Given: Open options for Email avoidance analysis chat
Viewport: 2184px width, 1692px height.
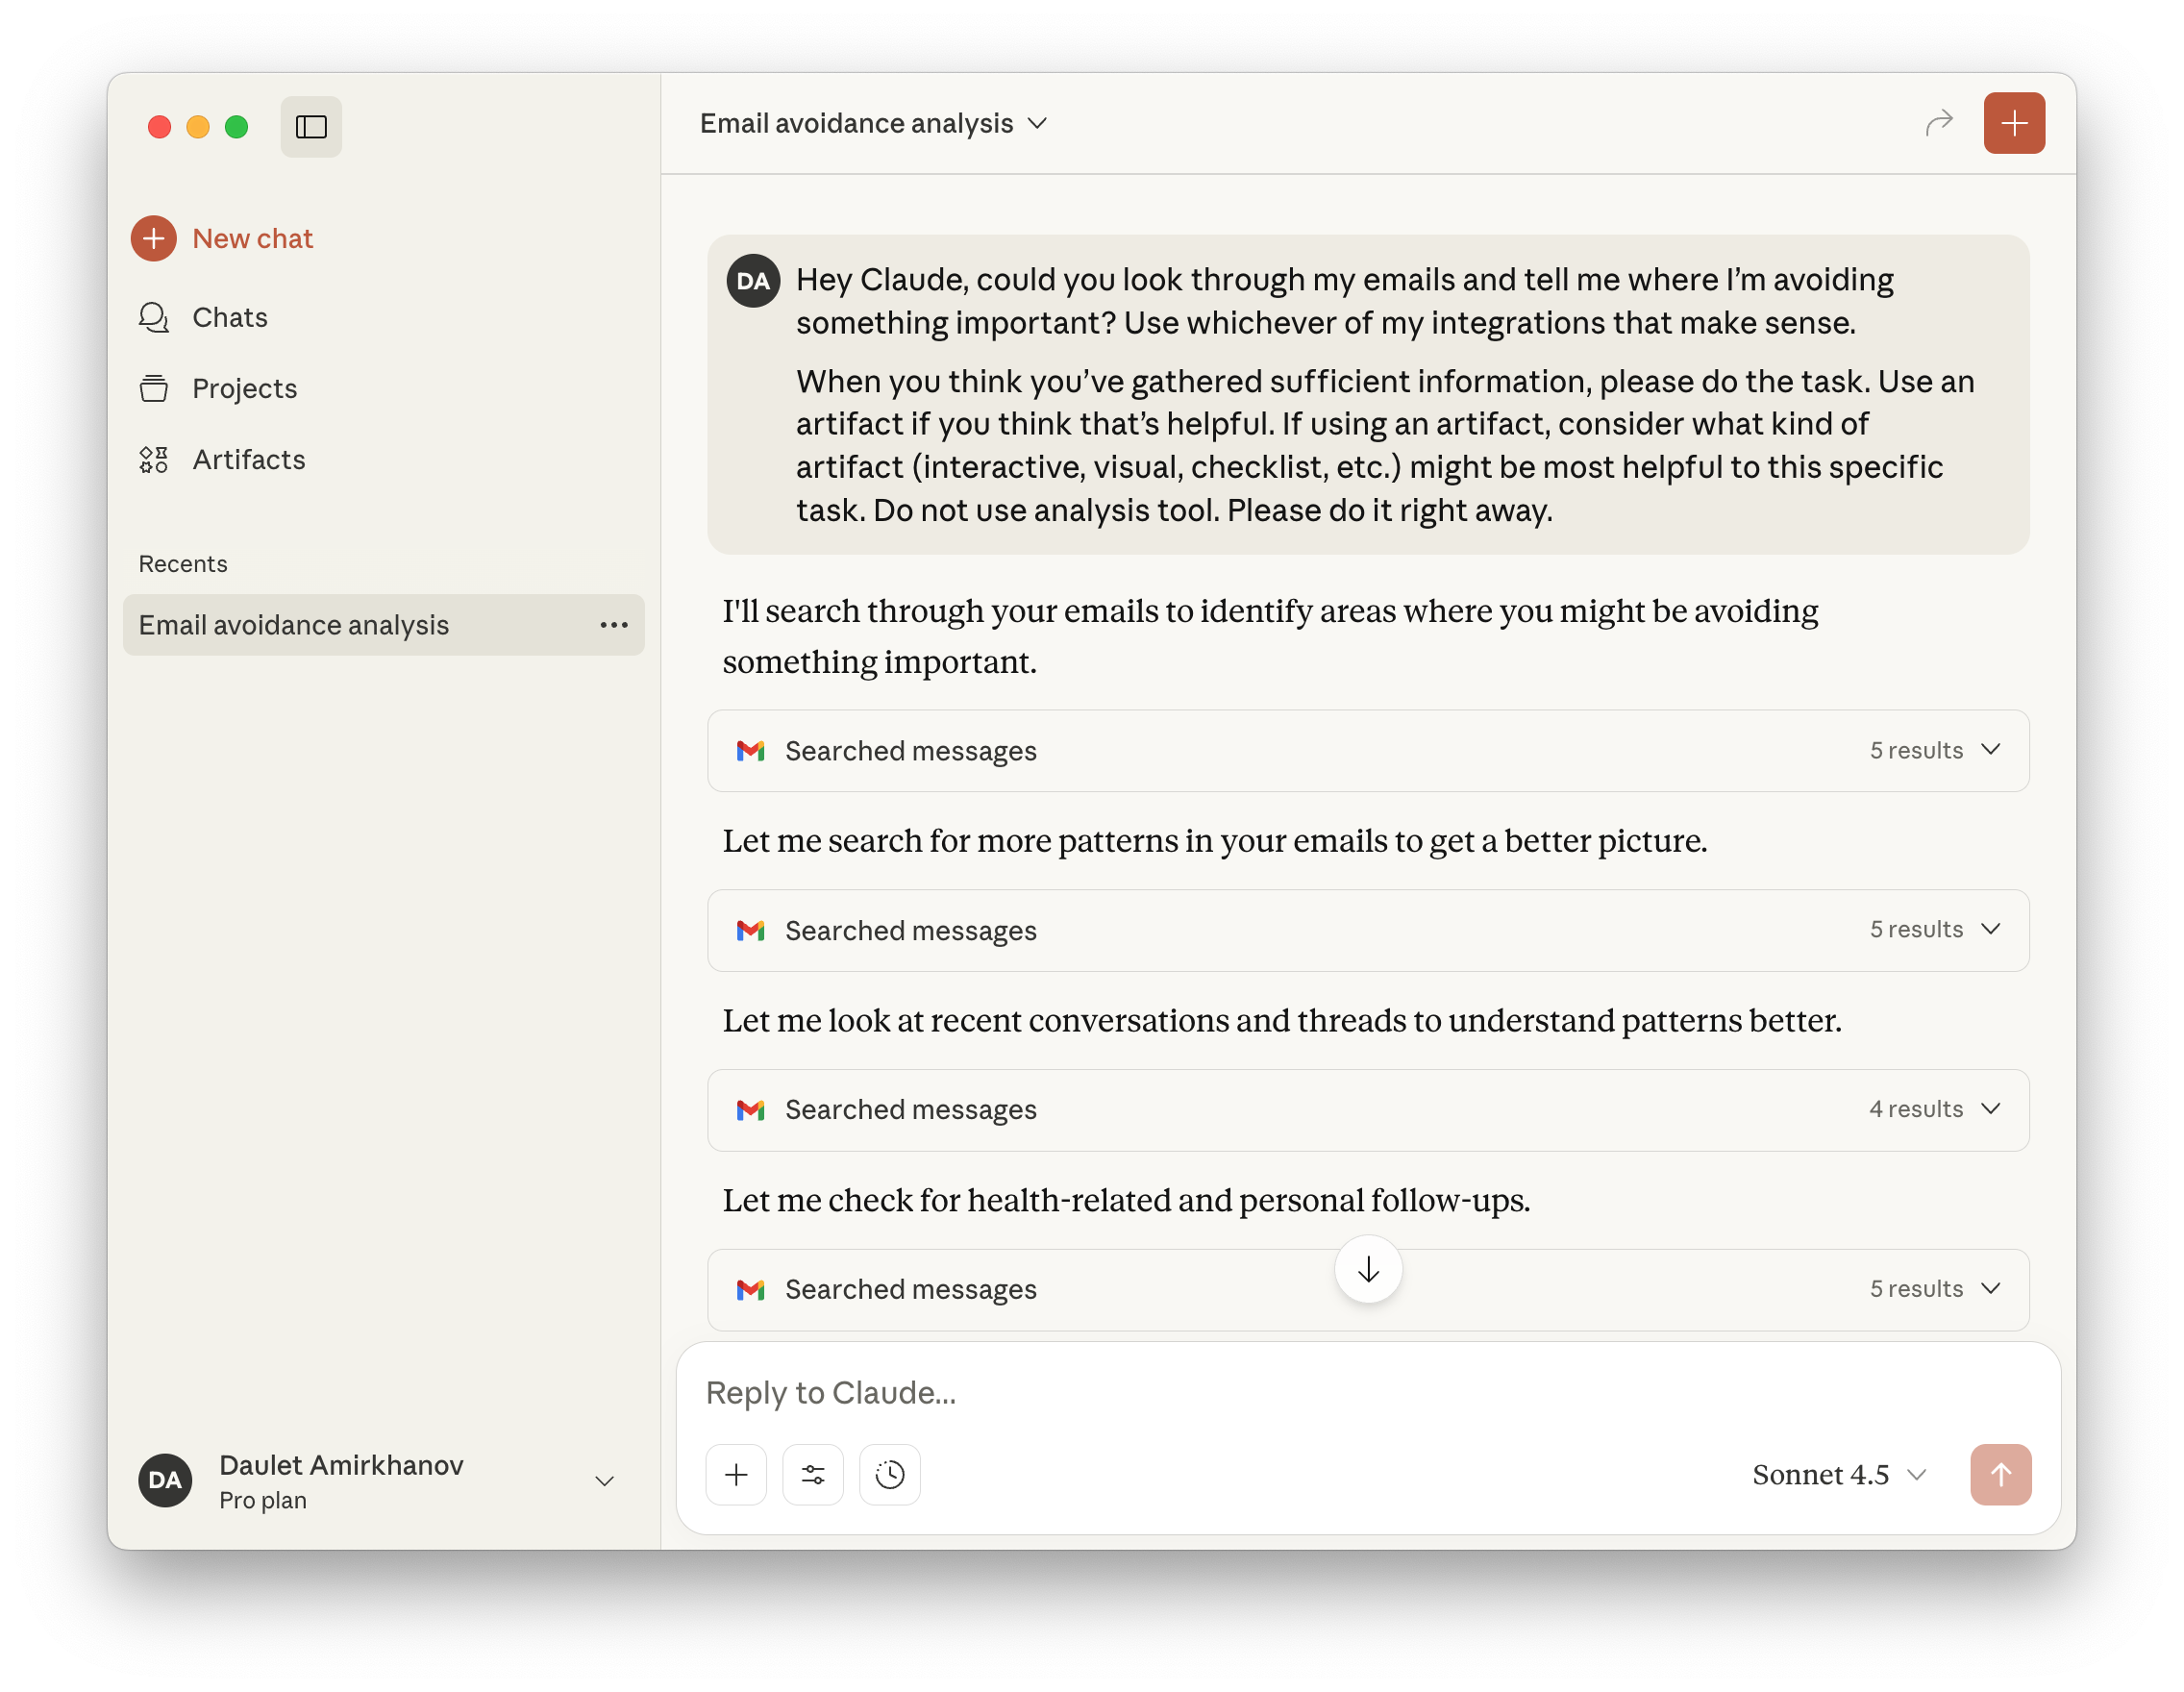Looking at the screenshot, I should point(613,625).
